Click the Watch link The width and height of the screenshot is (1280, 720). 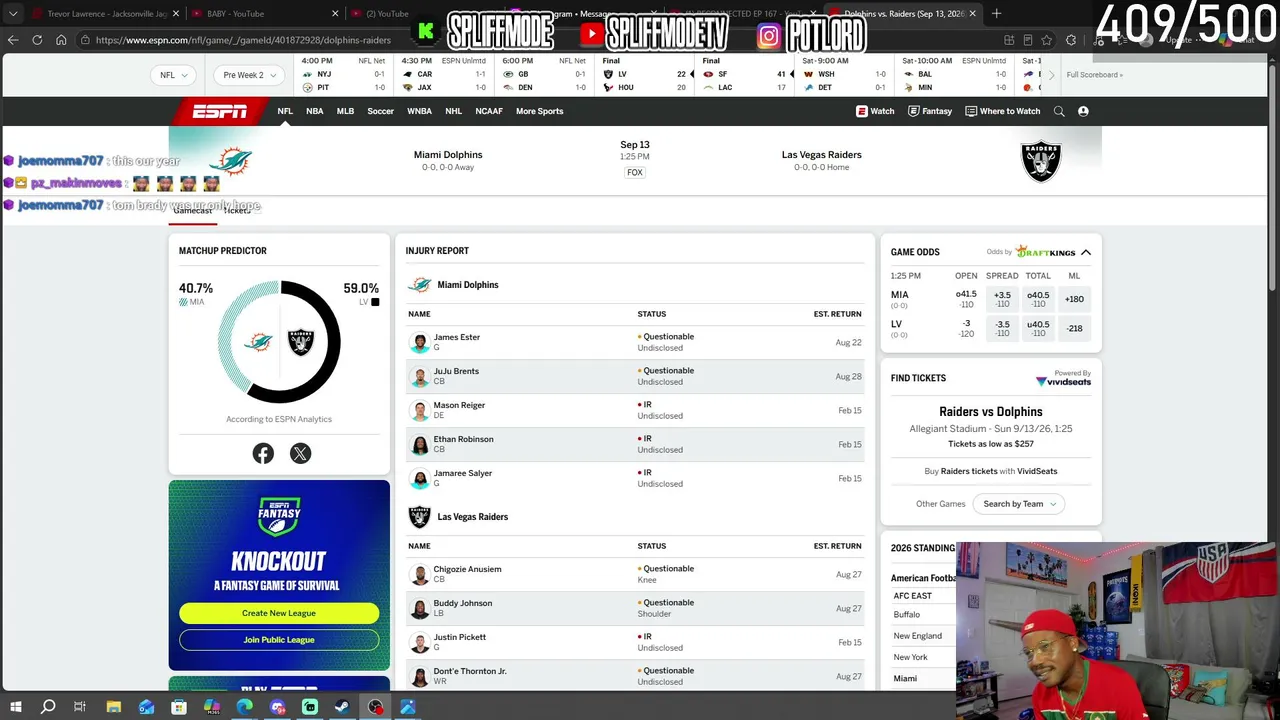coord(875,111)
